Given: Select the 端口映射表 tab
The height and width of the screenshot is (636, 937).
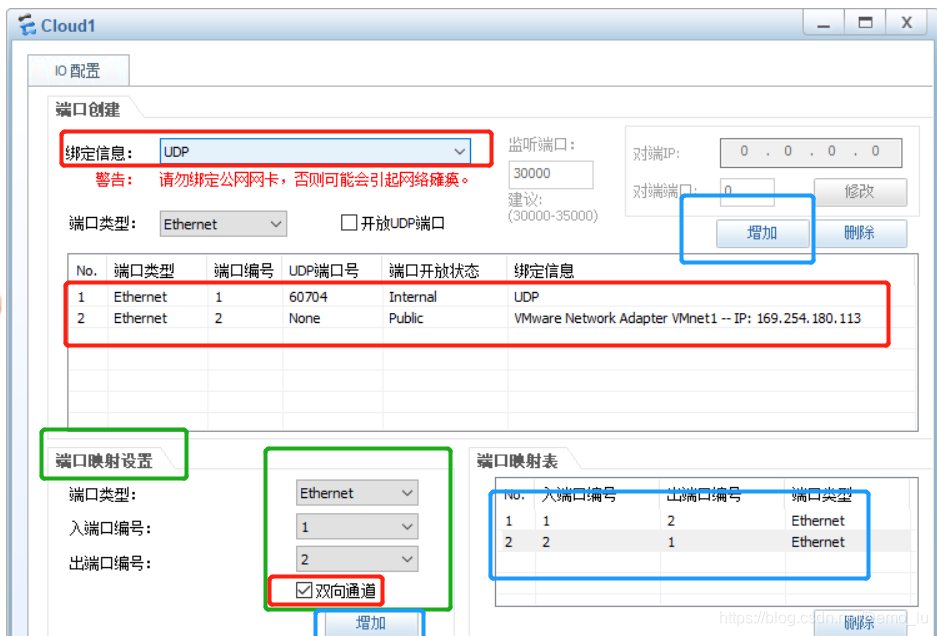Looking at the screenshot, I should (518, 461).
